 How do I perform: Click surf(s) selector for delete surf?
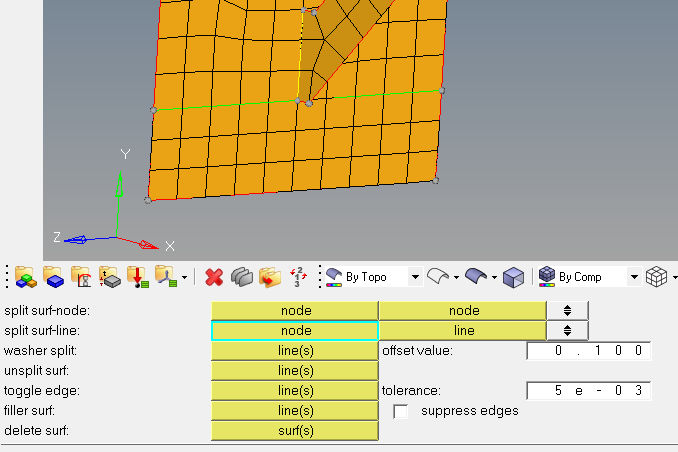tap(295, 431)
